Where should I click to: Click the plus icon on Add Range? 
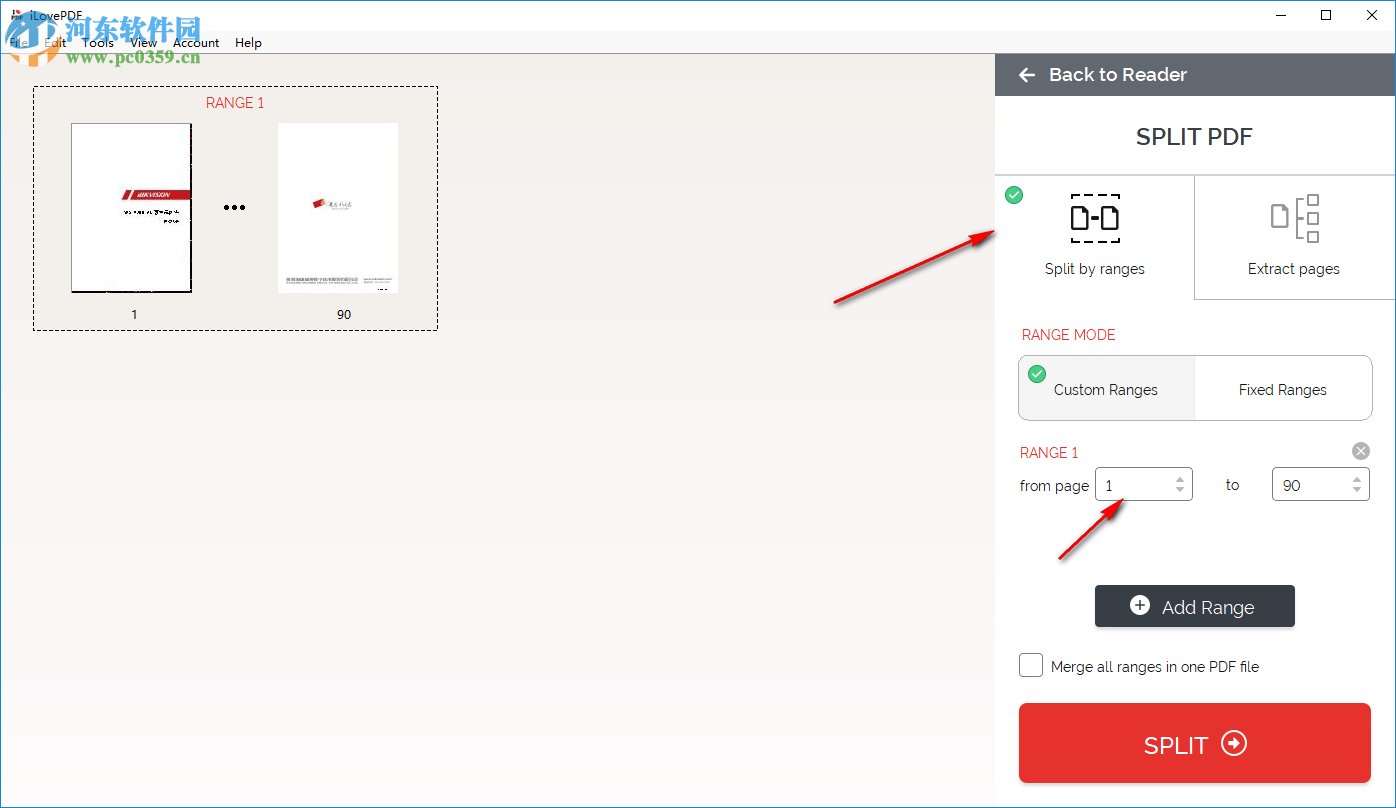pos(1140,605)
